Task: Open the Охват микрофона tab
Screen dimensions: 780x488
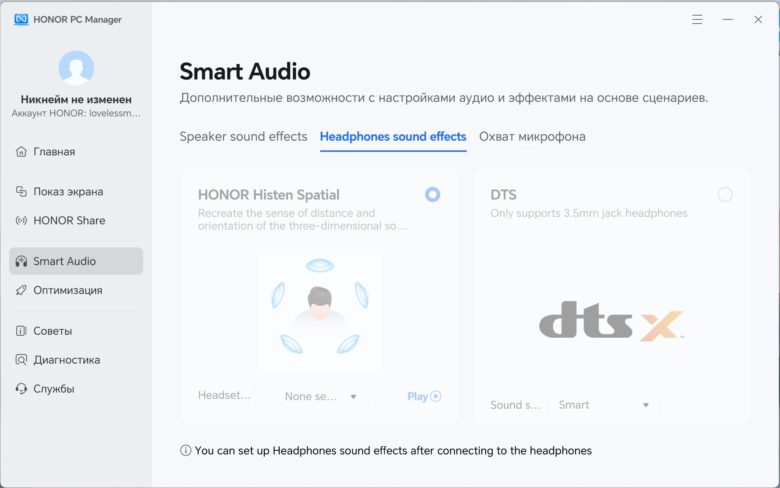Action: pos(532,136)
